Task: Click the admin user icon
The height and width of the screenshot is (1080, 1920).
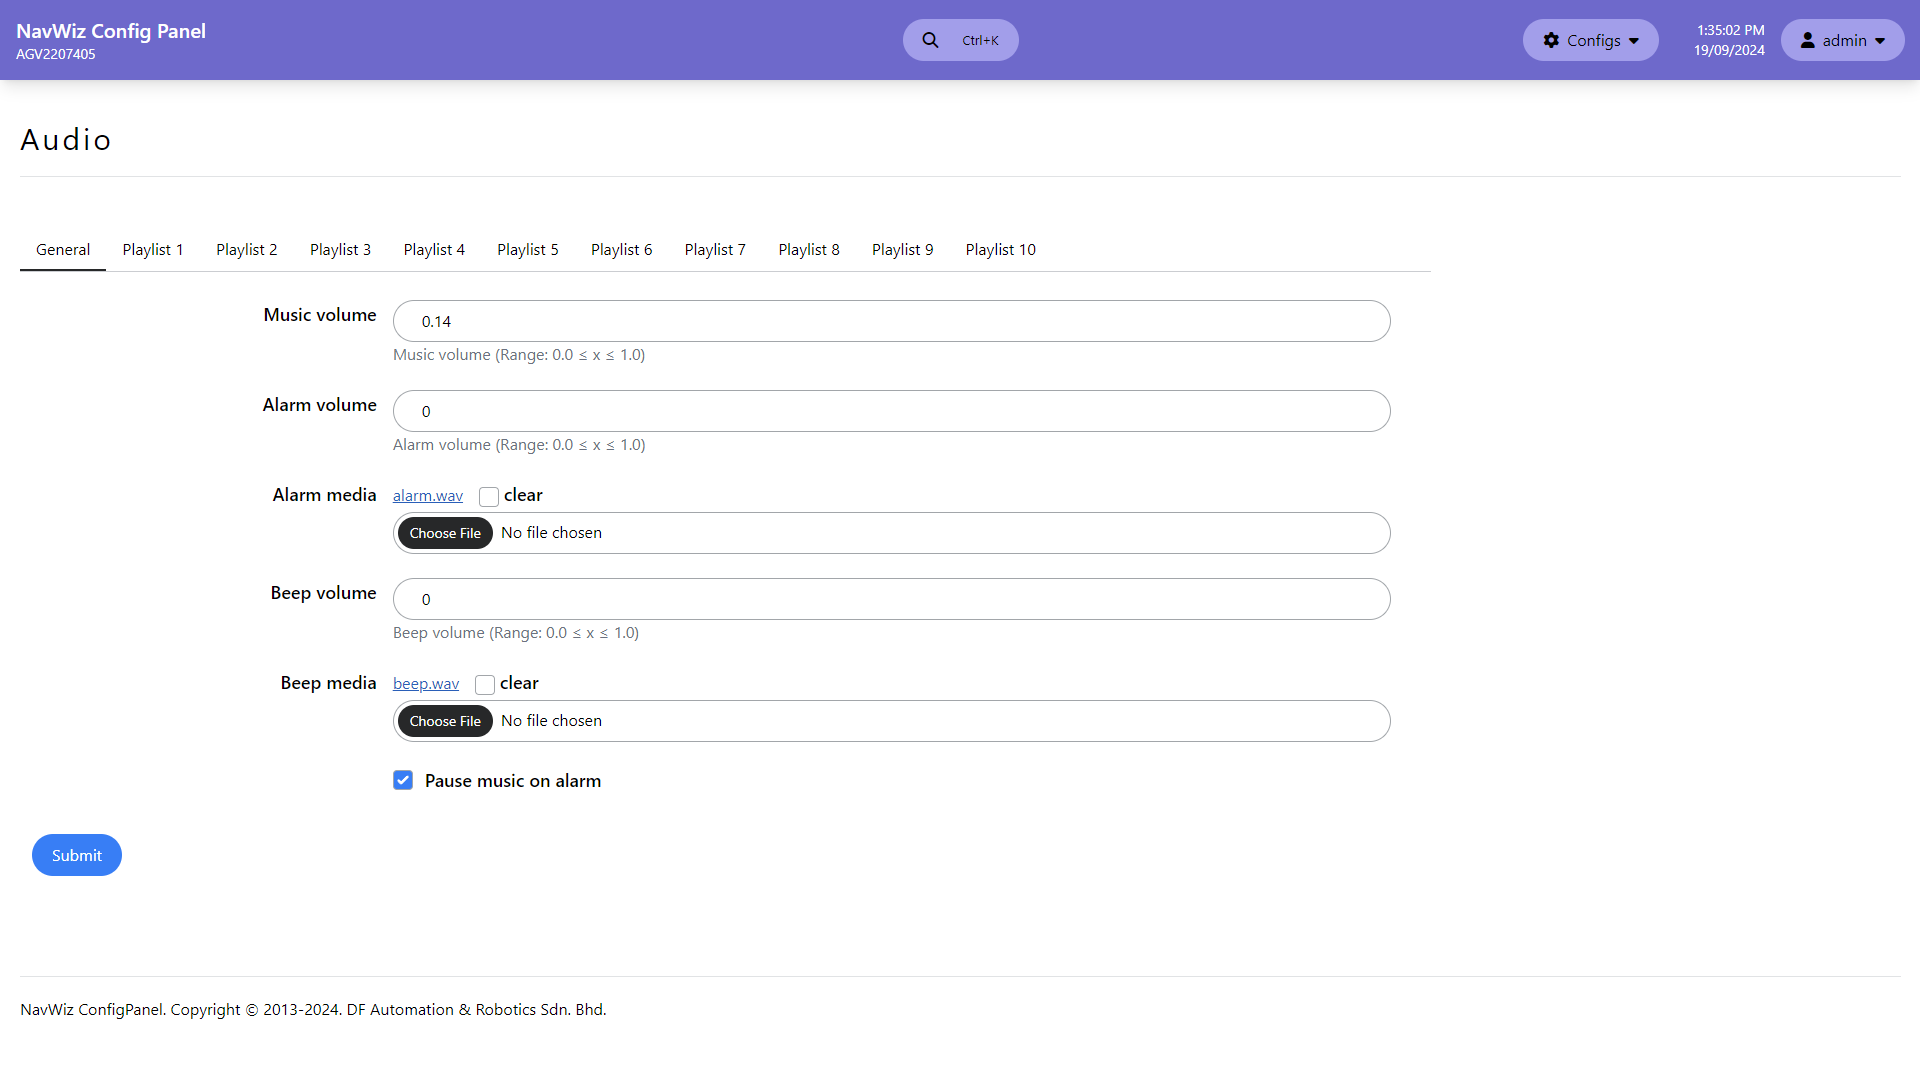Action: 1808,40
